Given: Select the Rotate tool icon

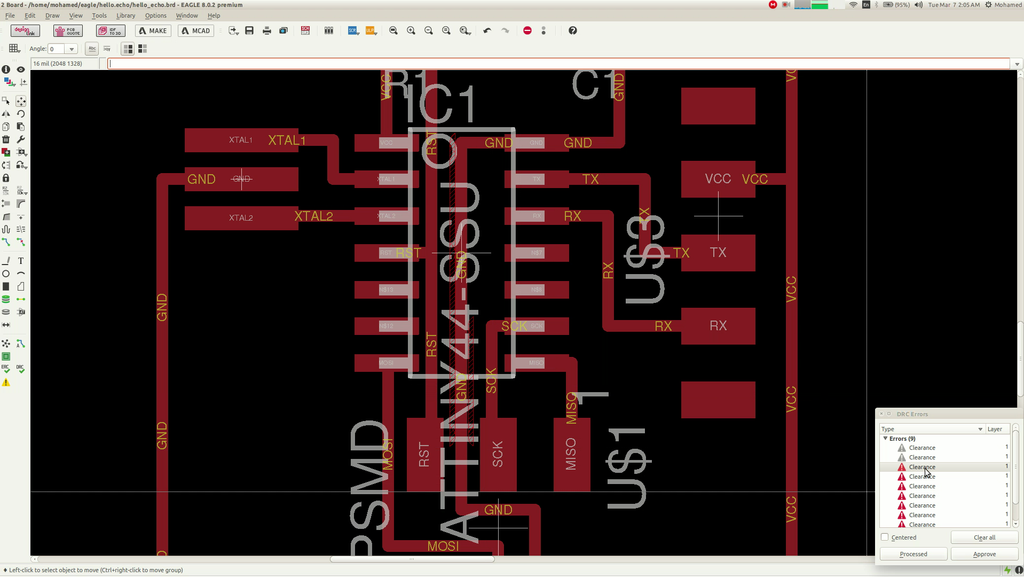Looking at the screenshot, I should [x=21, y=114].
